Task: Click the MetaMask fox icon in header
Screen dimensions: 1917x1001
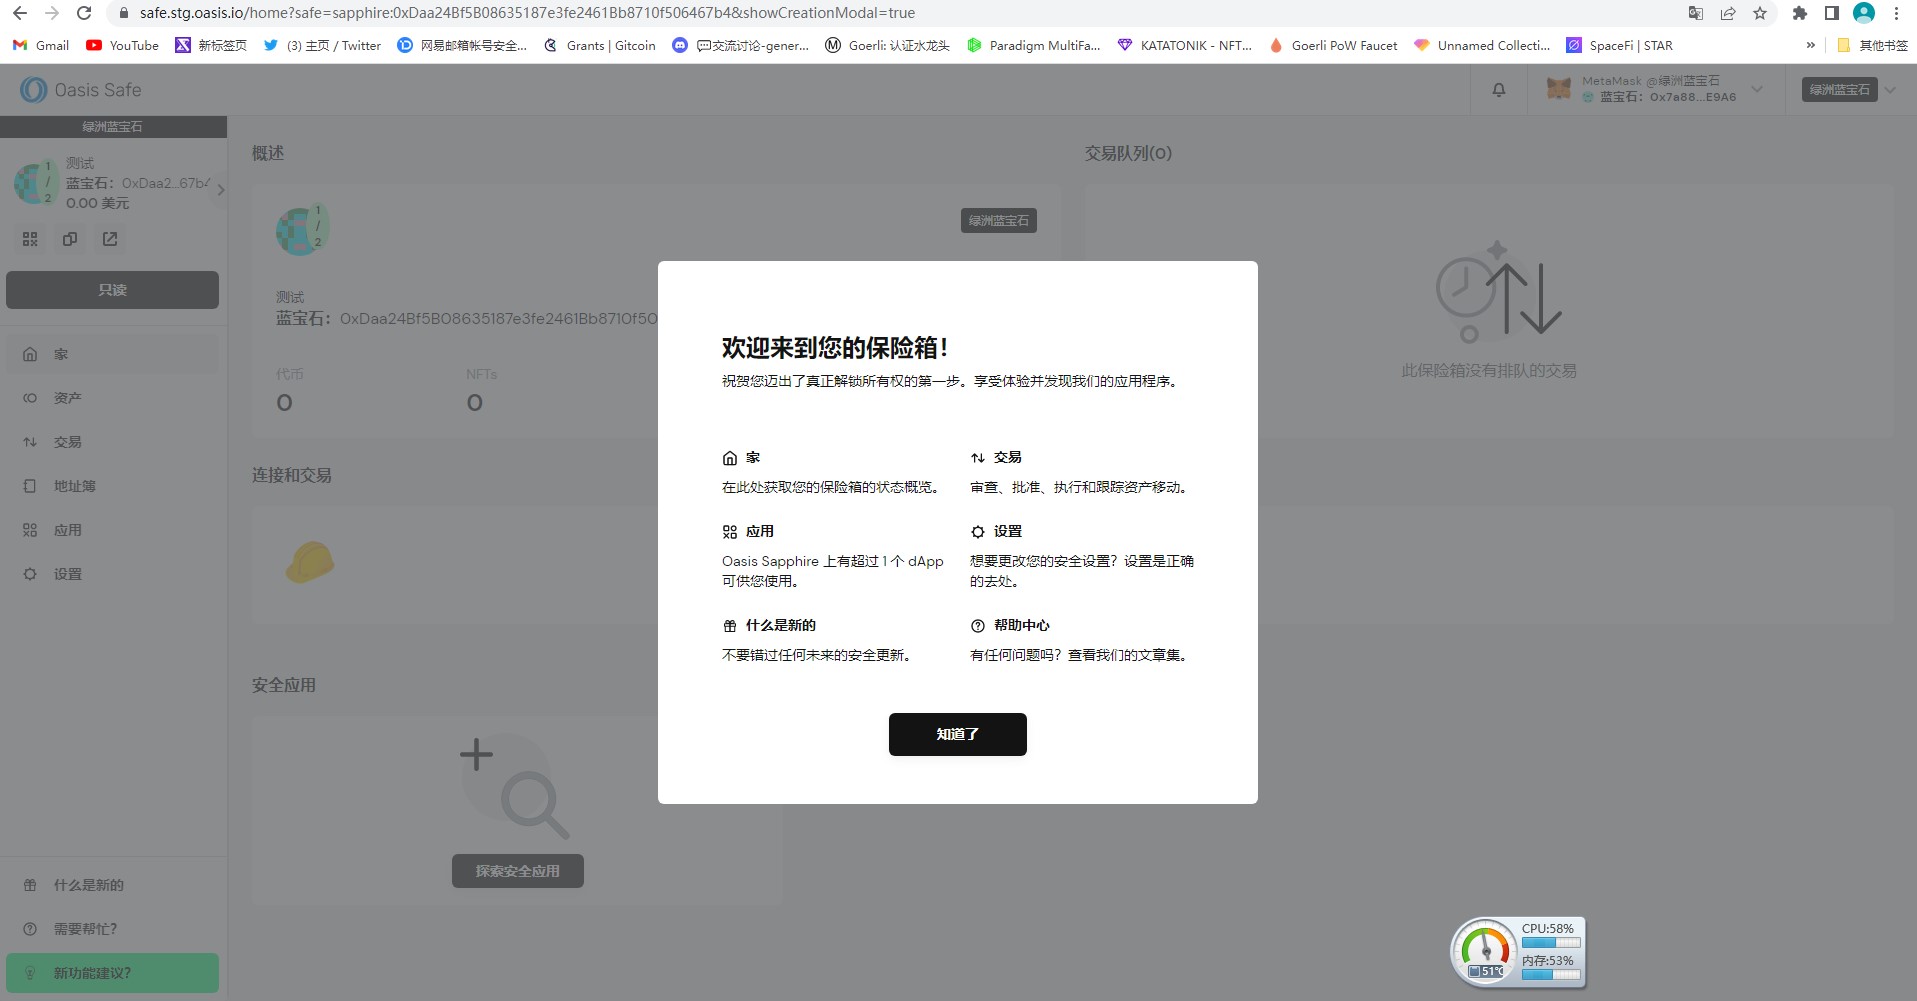Action: [x=1559, y=89]
